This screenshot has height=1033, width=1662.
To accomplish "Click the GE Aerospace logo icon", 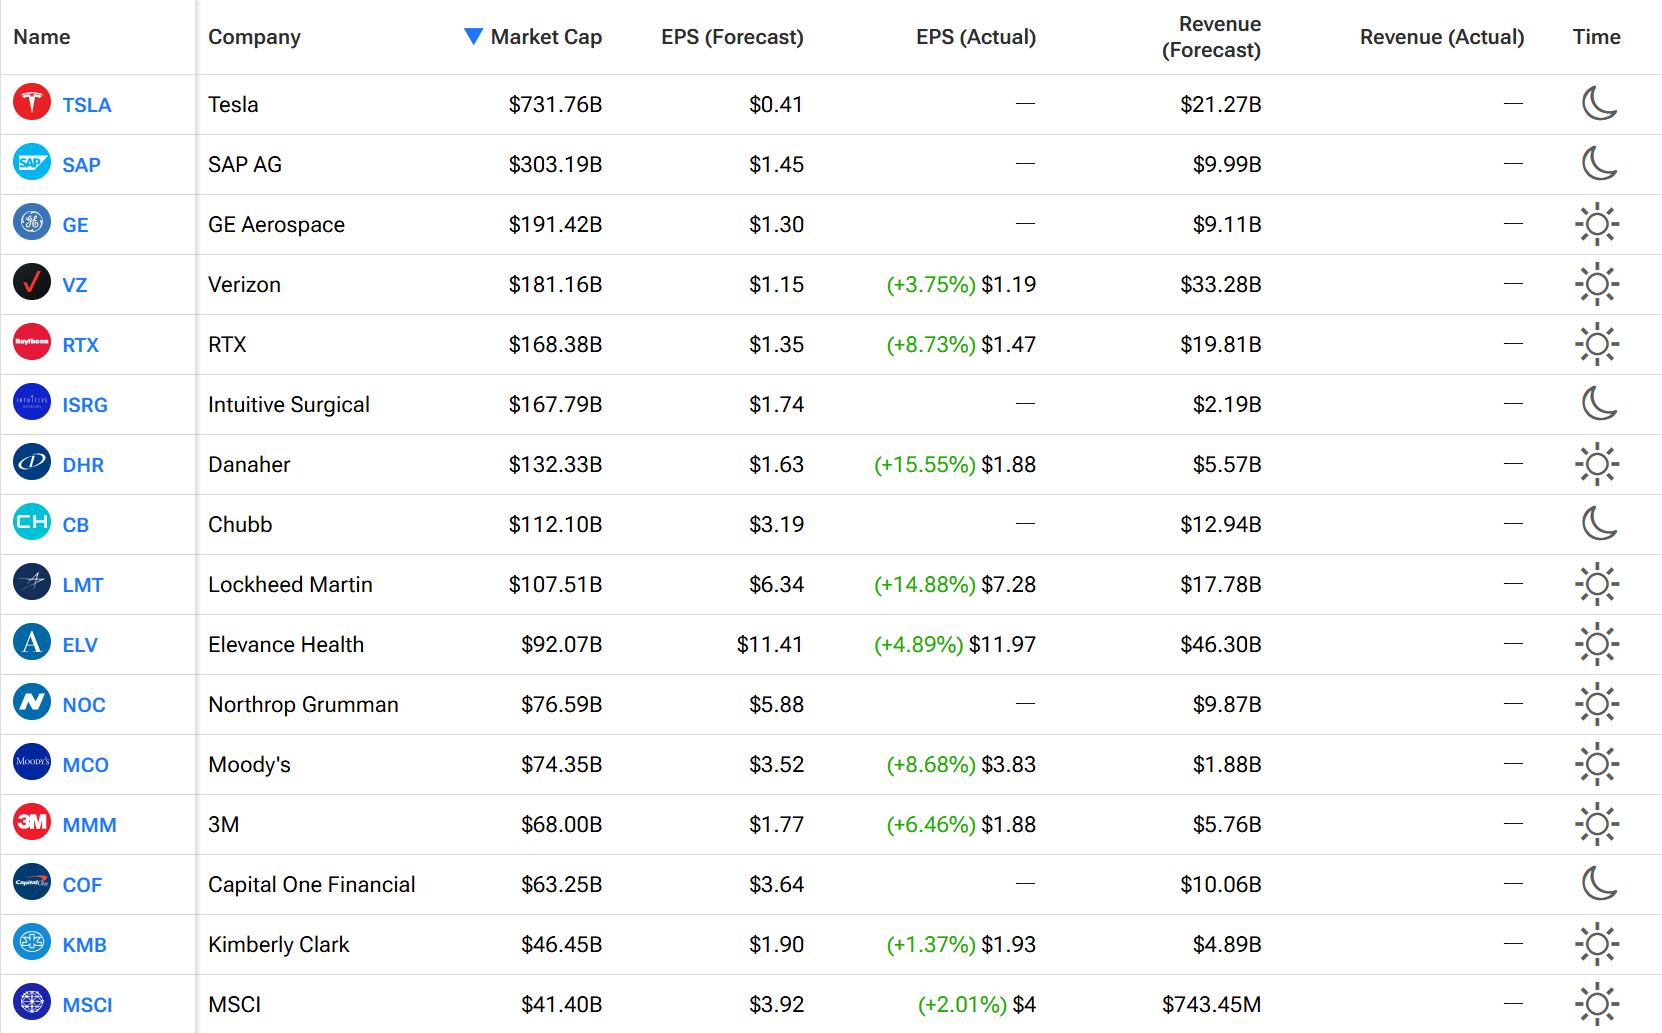I will pos(32,222).
